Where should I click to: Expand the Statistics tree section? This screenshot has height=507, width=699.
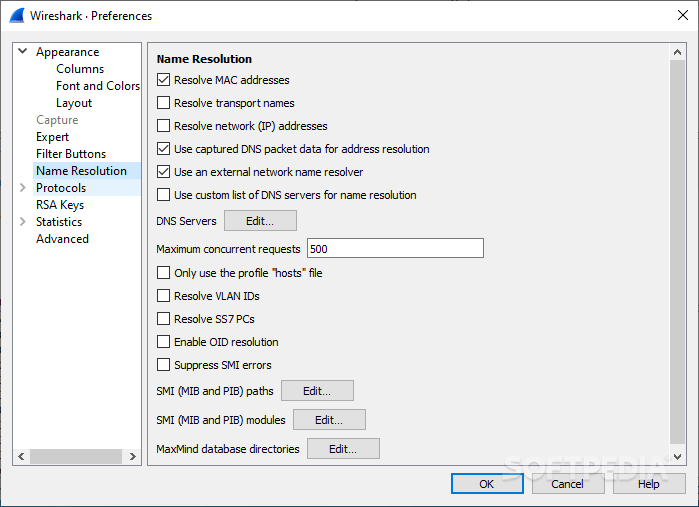(23, 222)
